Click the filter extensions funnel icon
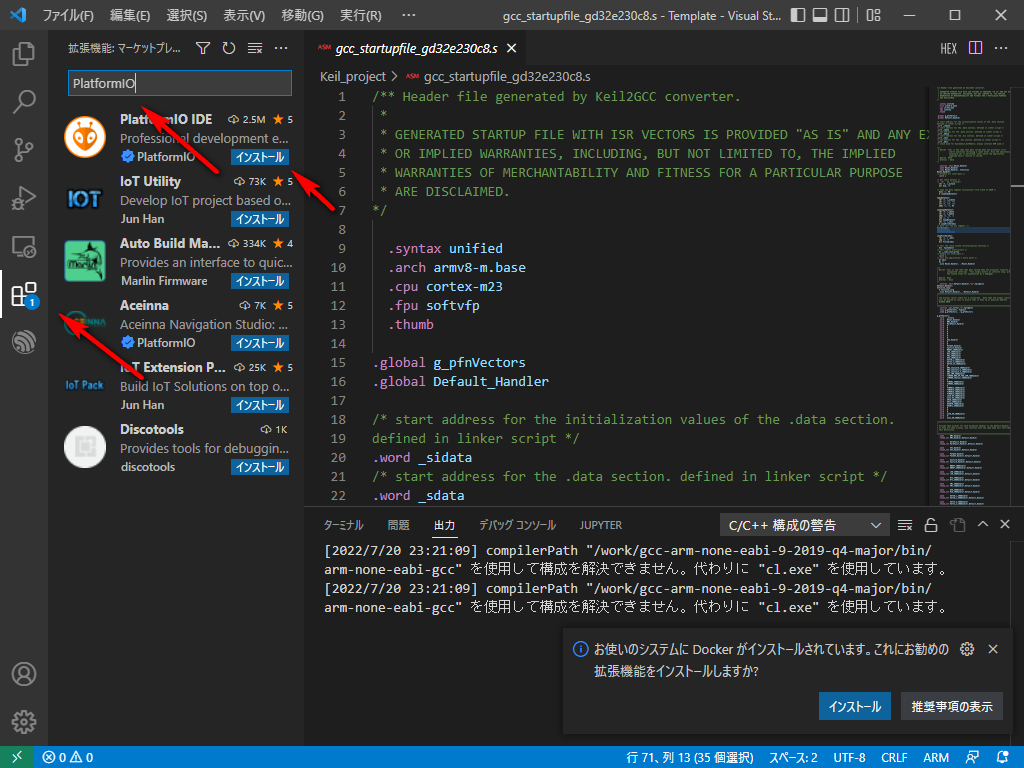 pyautogui.click(x=203, y=48)
